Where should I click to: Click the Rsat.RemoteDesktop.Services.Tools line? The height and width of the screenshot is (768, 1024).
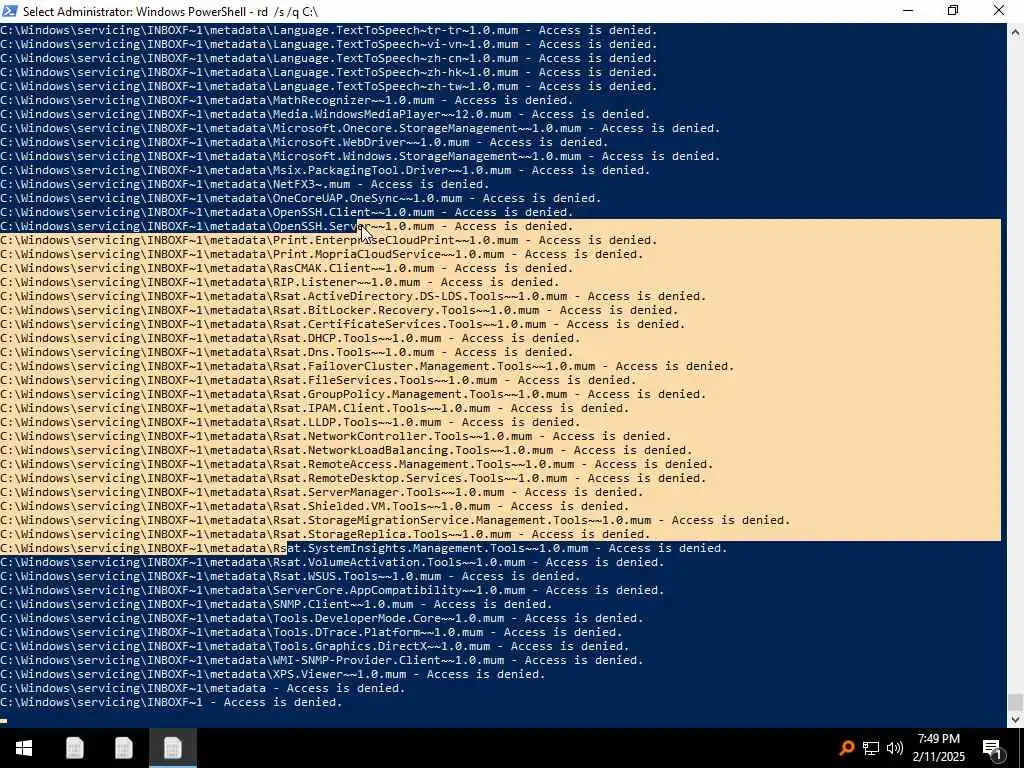[x=353, y=478]
